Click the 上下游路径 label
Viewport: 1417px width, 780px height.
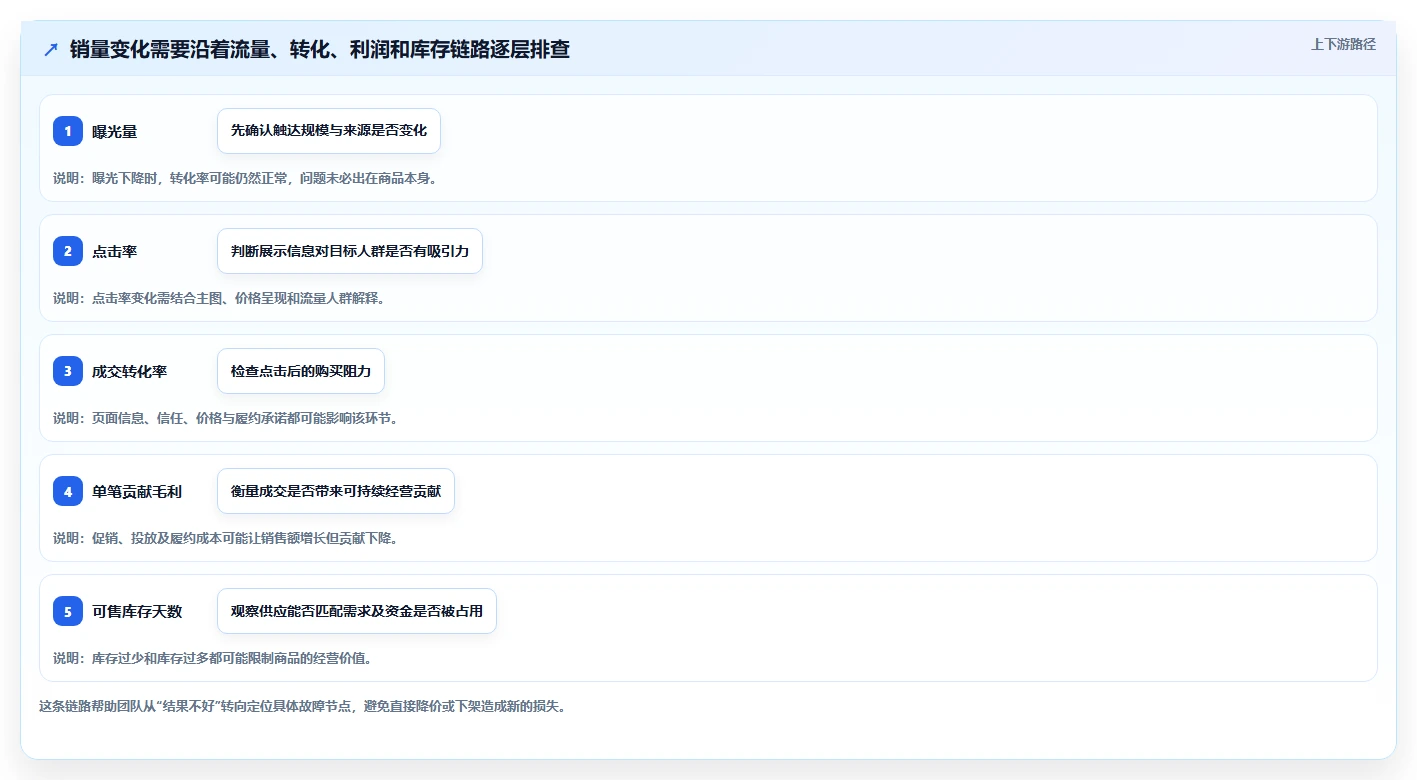[x=1344, y=44]
